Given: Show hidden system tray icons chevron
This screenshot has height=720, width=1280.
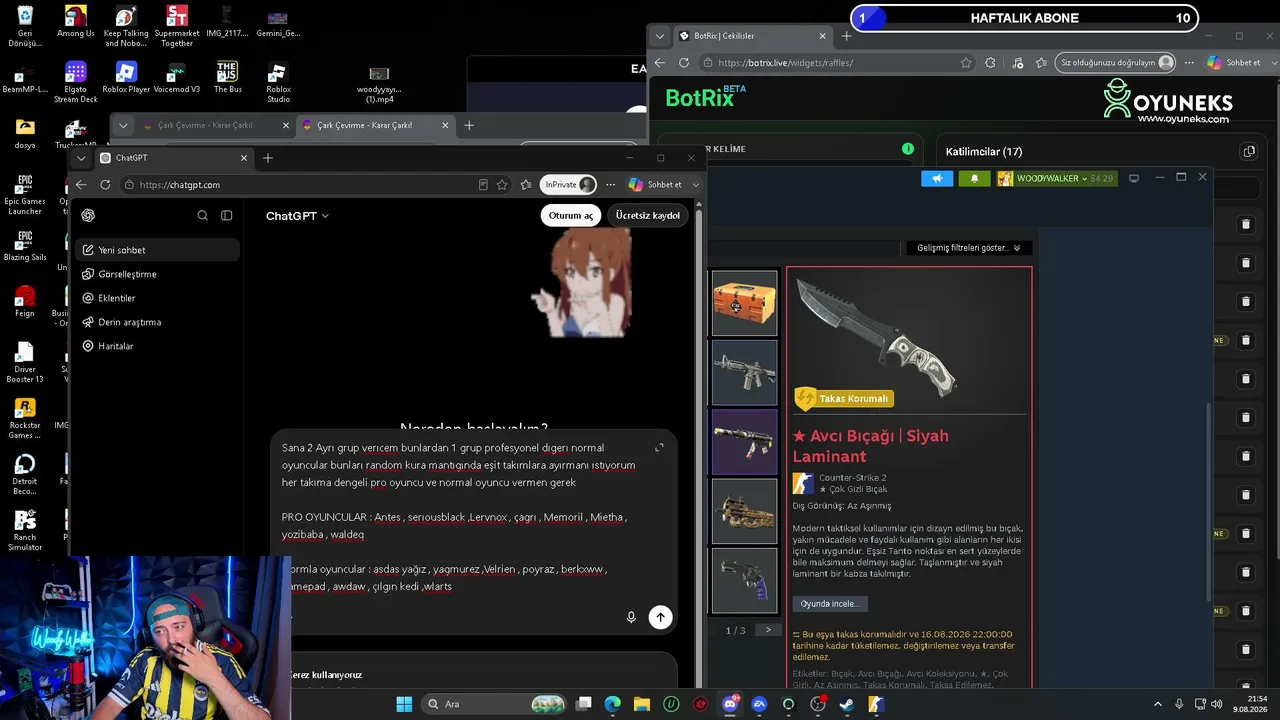Looking at the screenshot, I should pos(1158,704).
